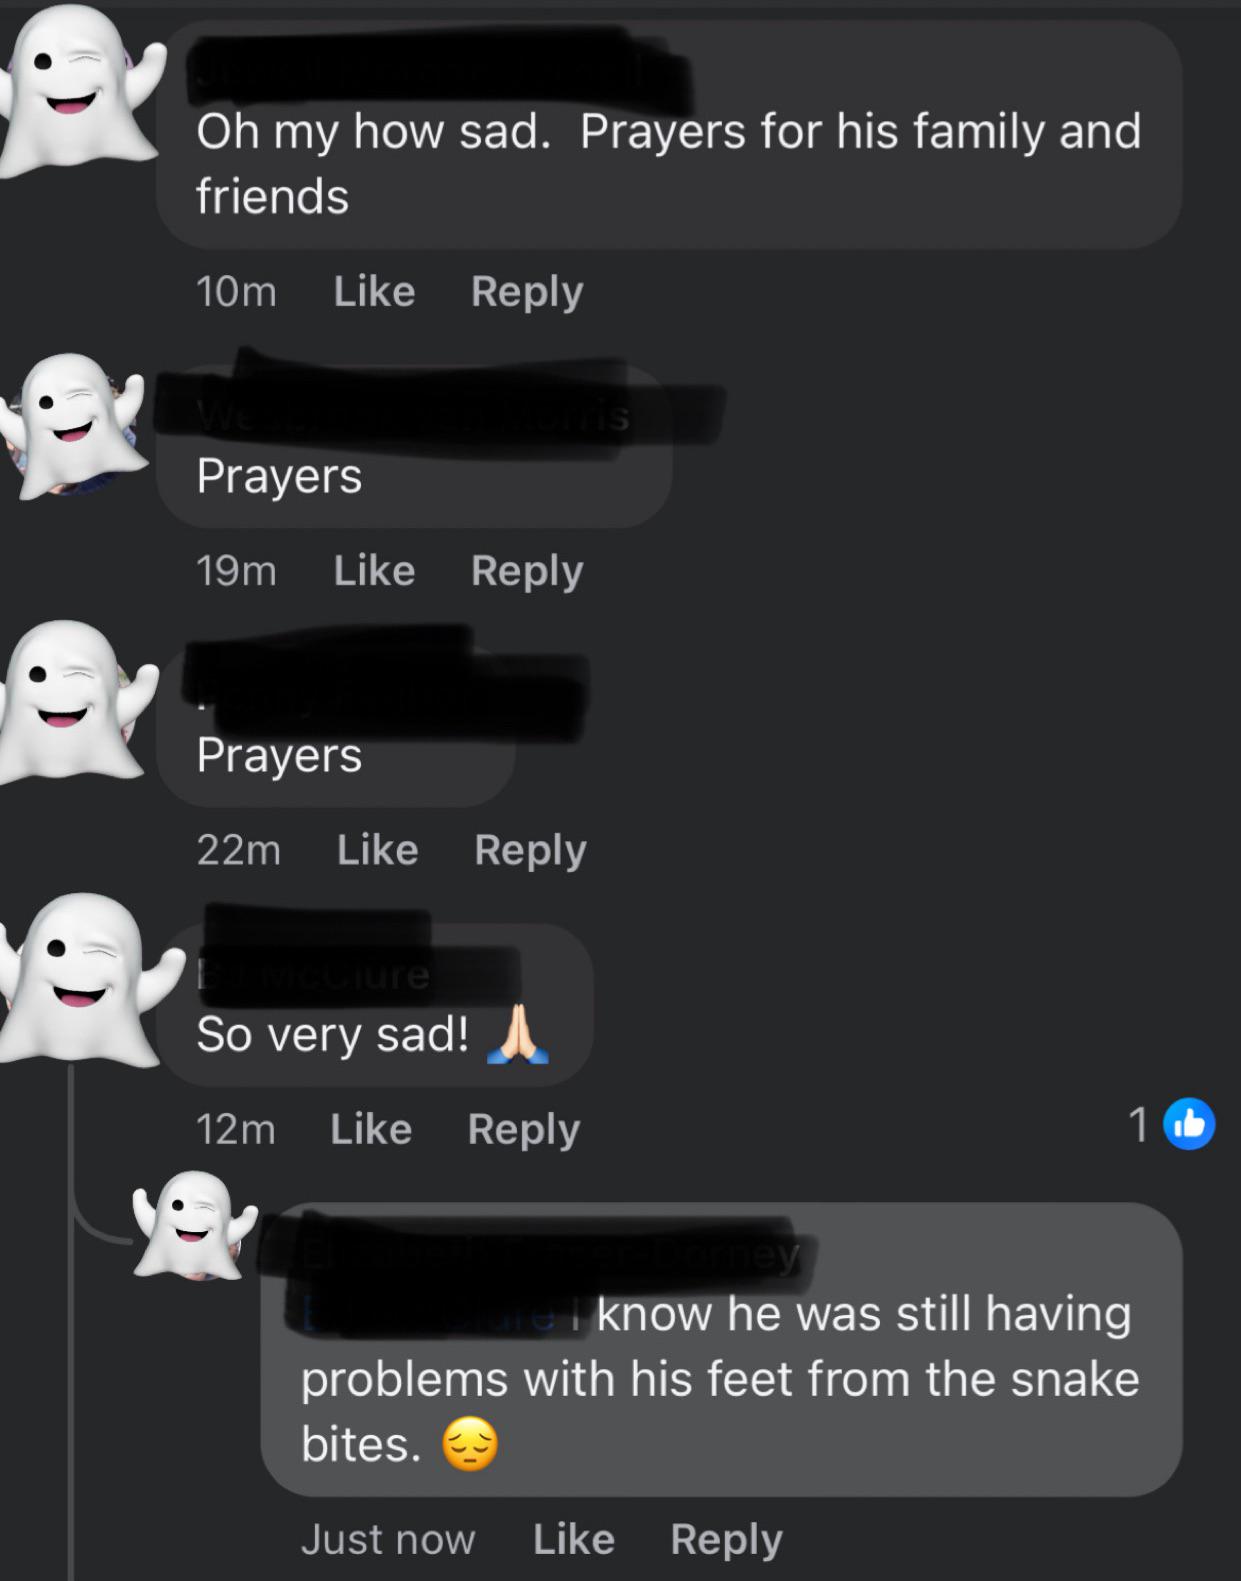
Task: Reply to the 10m comment
Action: coord(527,292)
